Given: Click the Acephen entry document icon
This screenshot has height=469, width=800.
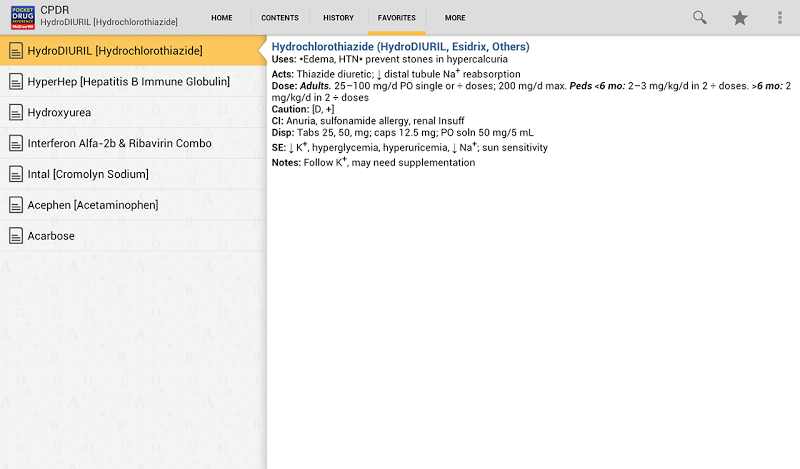Looking at the screenshot, I should point(16,205).
